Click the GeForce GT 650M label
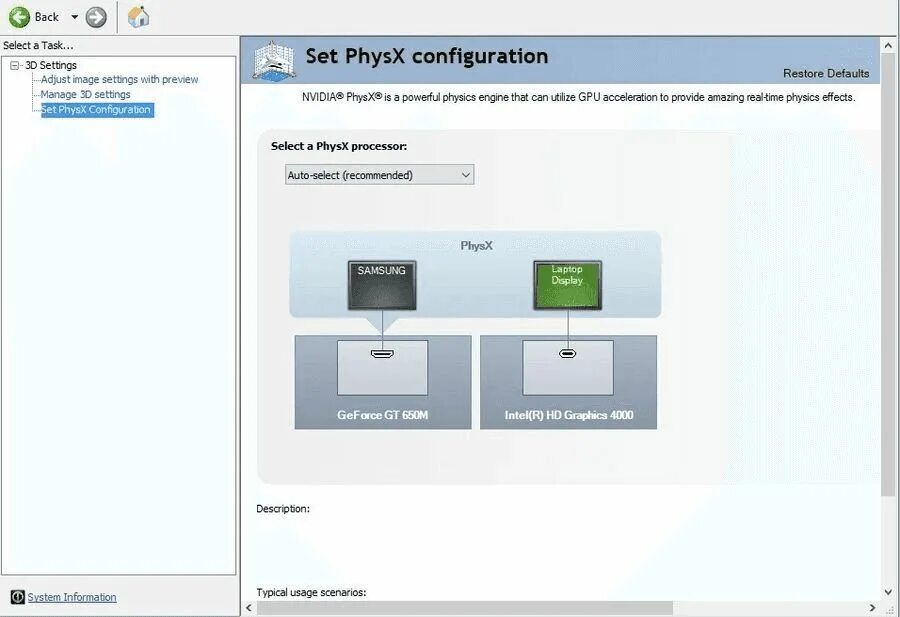900x617 pixels. (x=382, y=415)
